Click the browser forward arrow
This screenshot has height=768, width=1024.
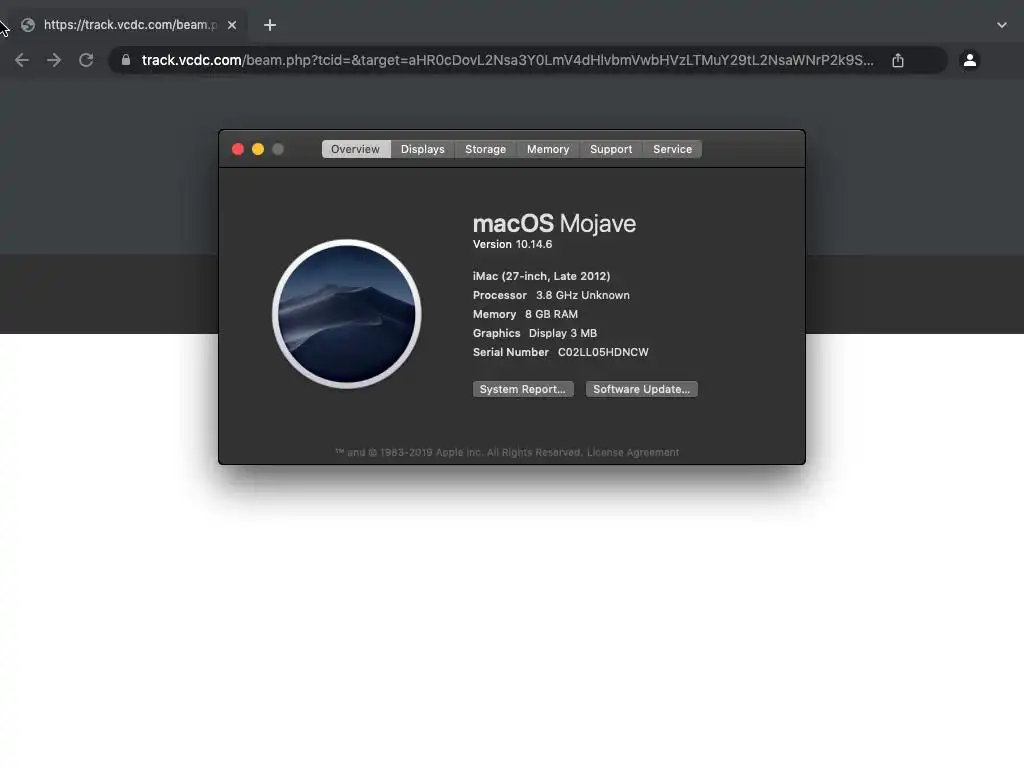pyautogui.click(x=54, y=60)
